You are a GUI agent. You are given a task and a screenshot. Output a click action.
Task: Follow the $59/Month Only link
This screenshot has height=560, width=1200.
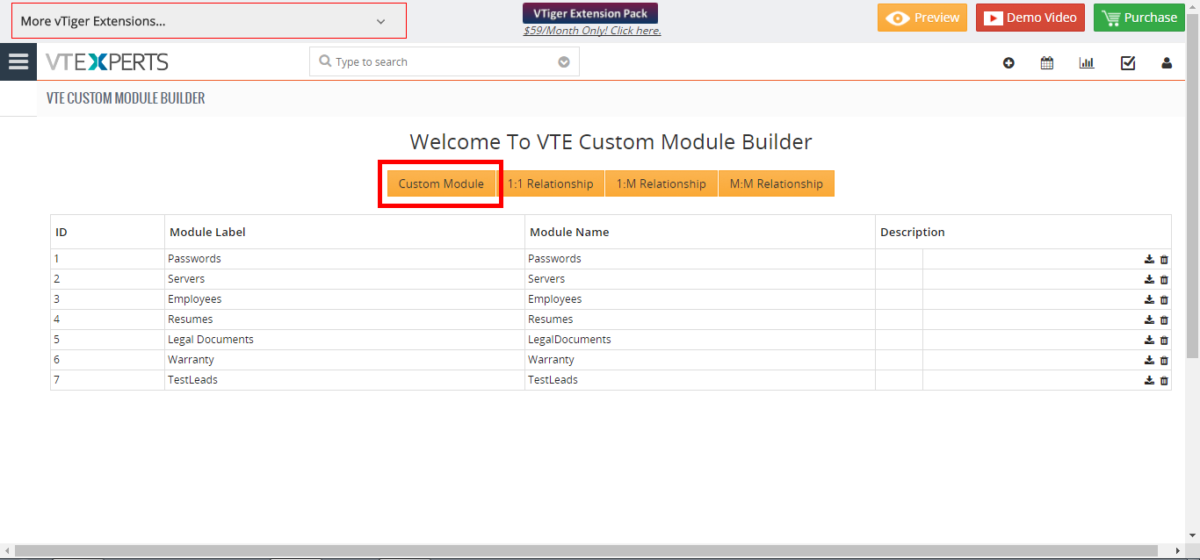point(592,31)
